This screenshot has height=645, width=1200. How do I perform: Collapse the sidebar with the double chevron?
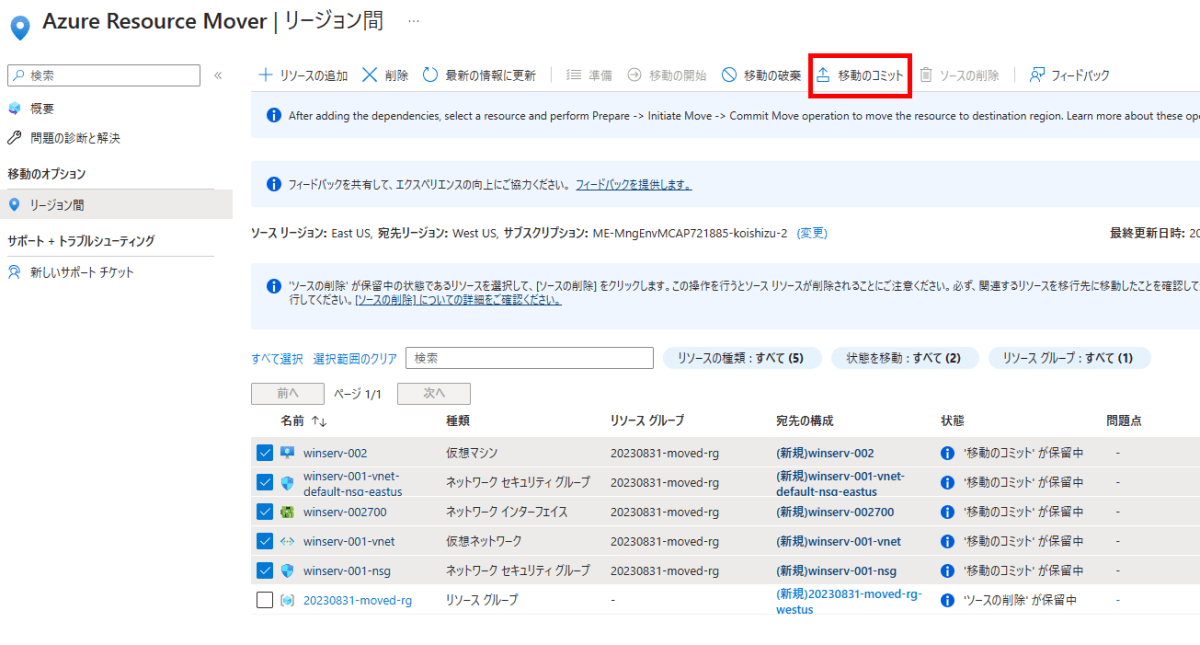(218, 75)
